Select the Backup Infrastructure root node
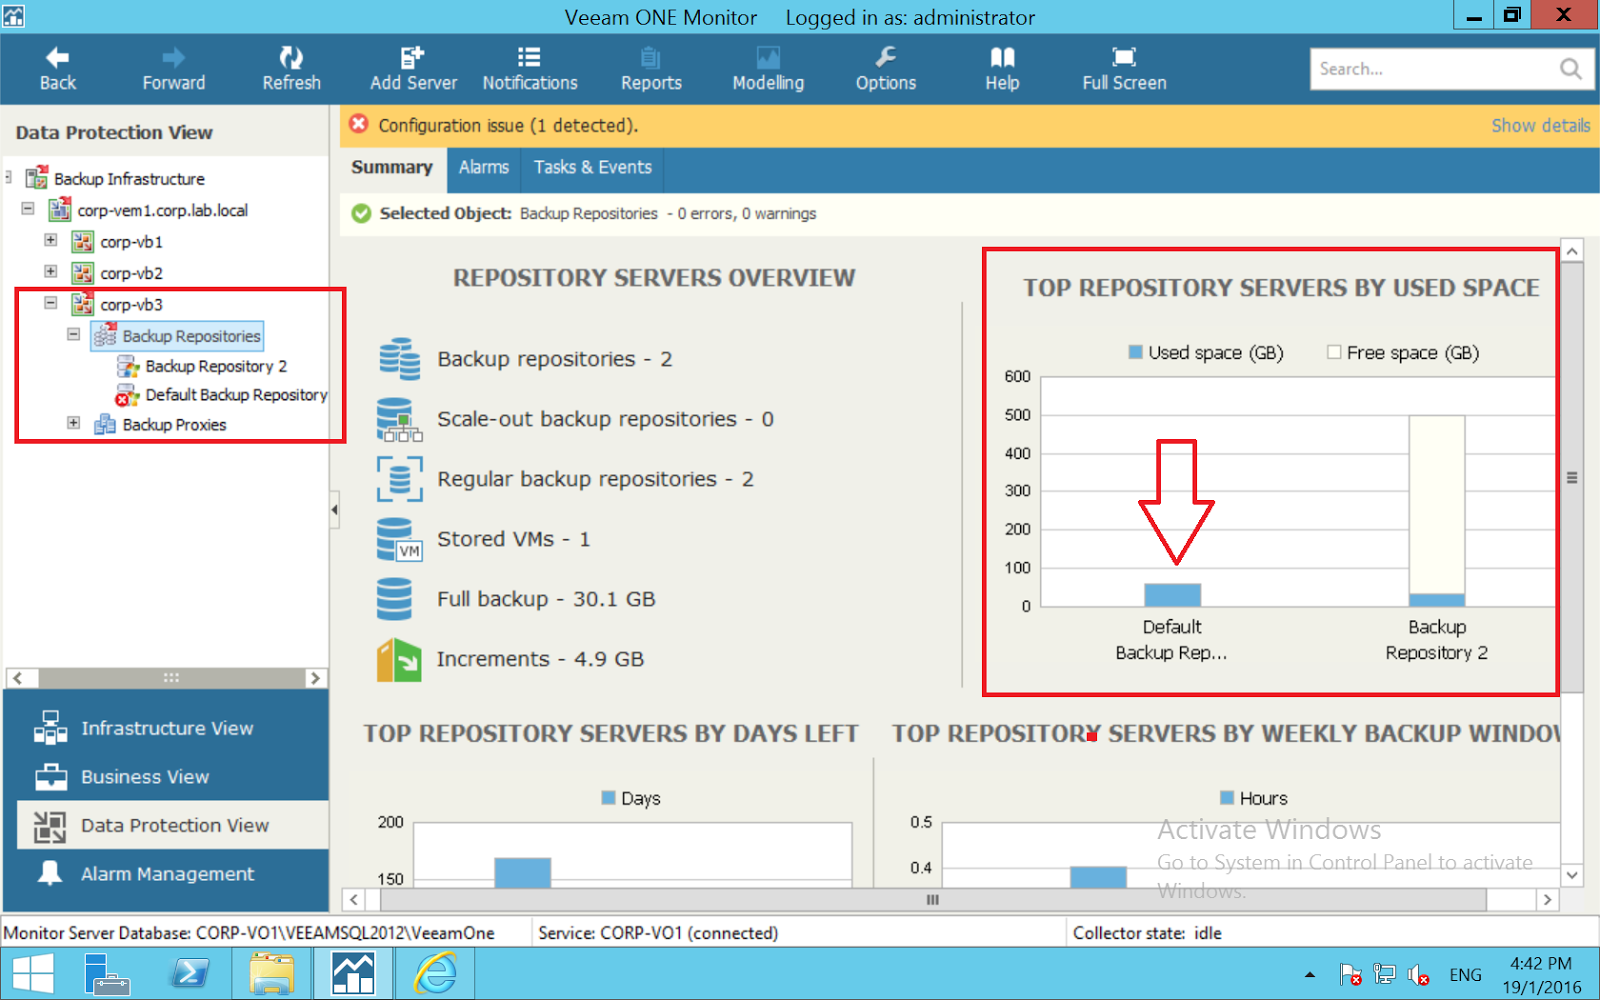This screenshot has width=1600, height=1000. tap(129, 179)
